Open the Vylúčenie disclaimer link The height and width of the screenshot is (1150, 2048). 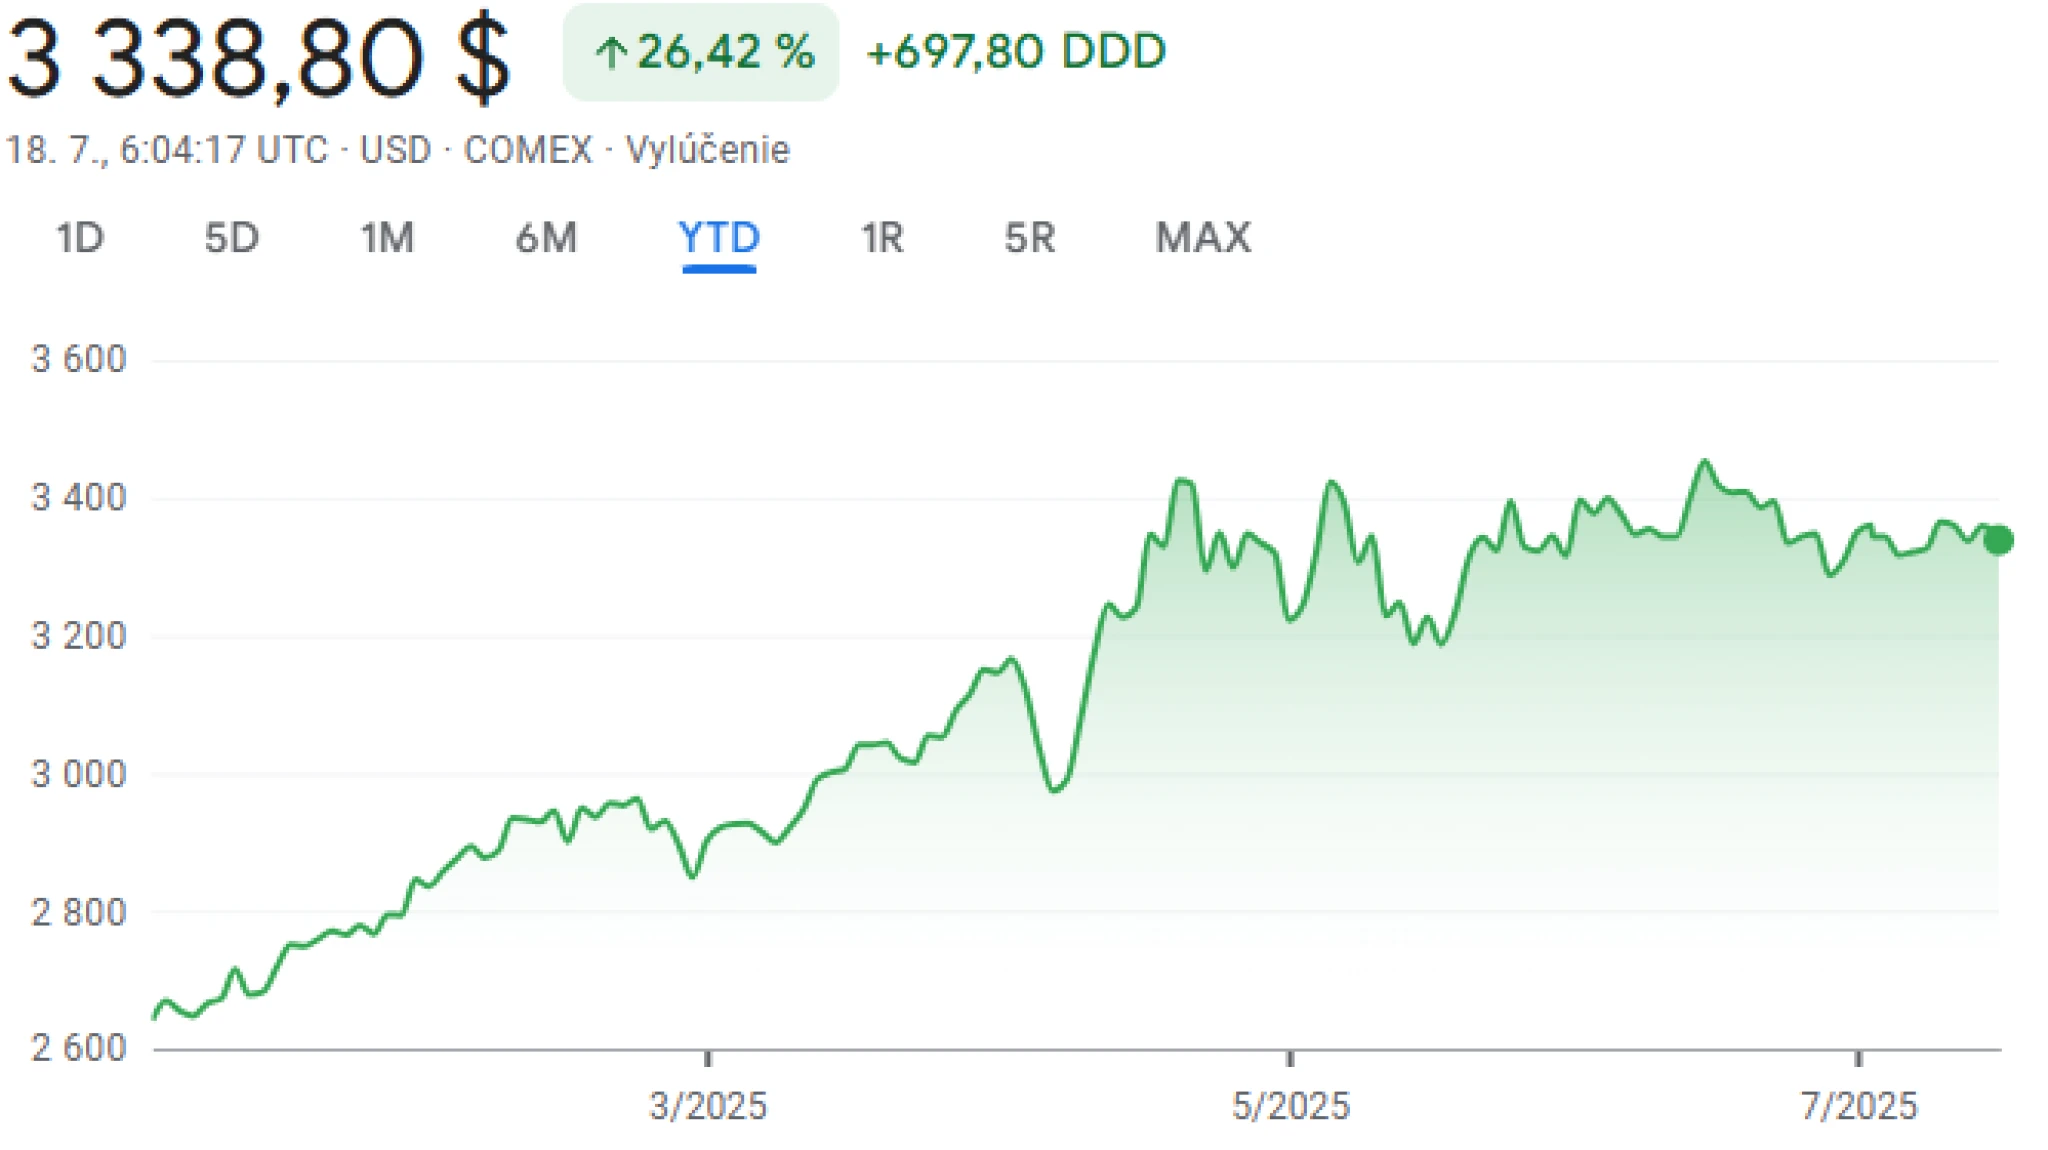point(707,150)
